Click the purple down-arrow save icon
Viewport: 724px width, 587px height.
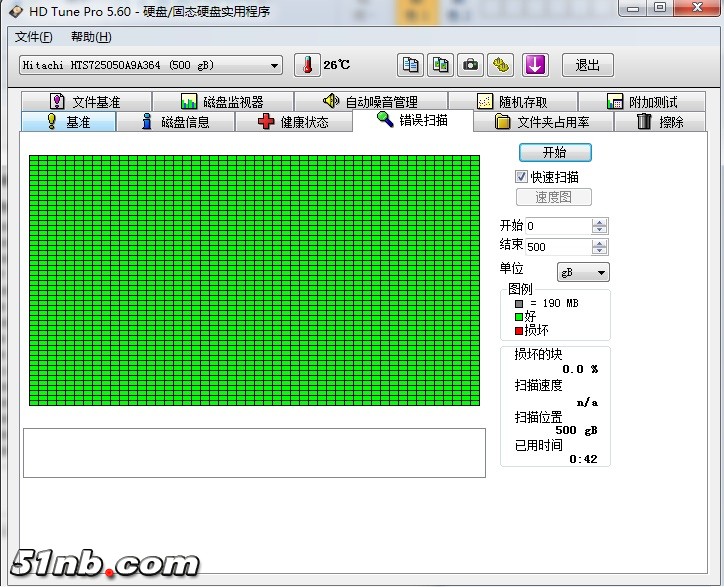tap(535, 65)
